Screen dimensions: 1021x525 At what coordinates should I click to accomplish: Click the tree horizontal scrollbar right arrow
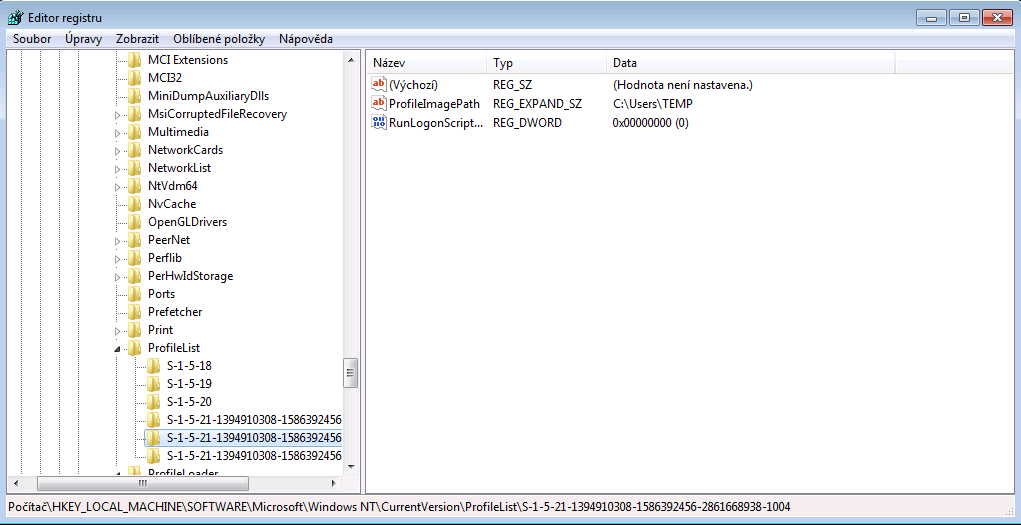[x=333, y=483]
